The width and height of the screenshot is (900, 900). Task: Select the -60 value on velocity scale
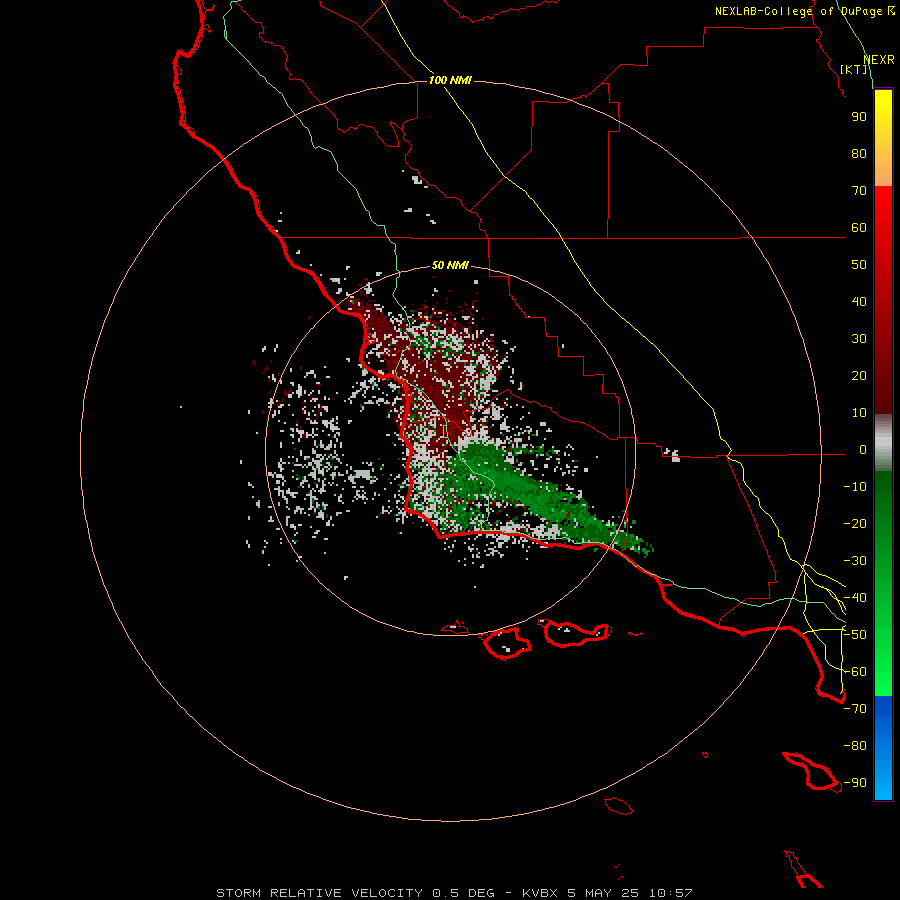pyautogui.click(x=855, y=672)
